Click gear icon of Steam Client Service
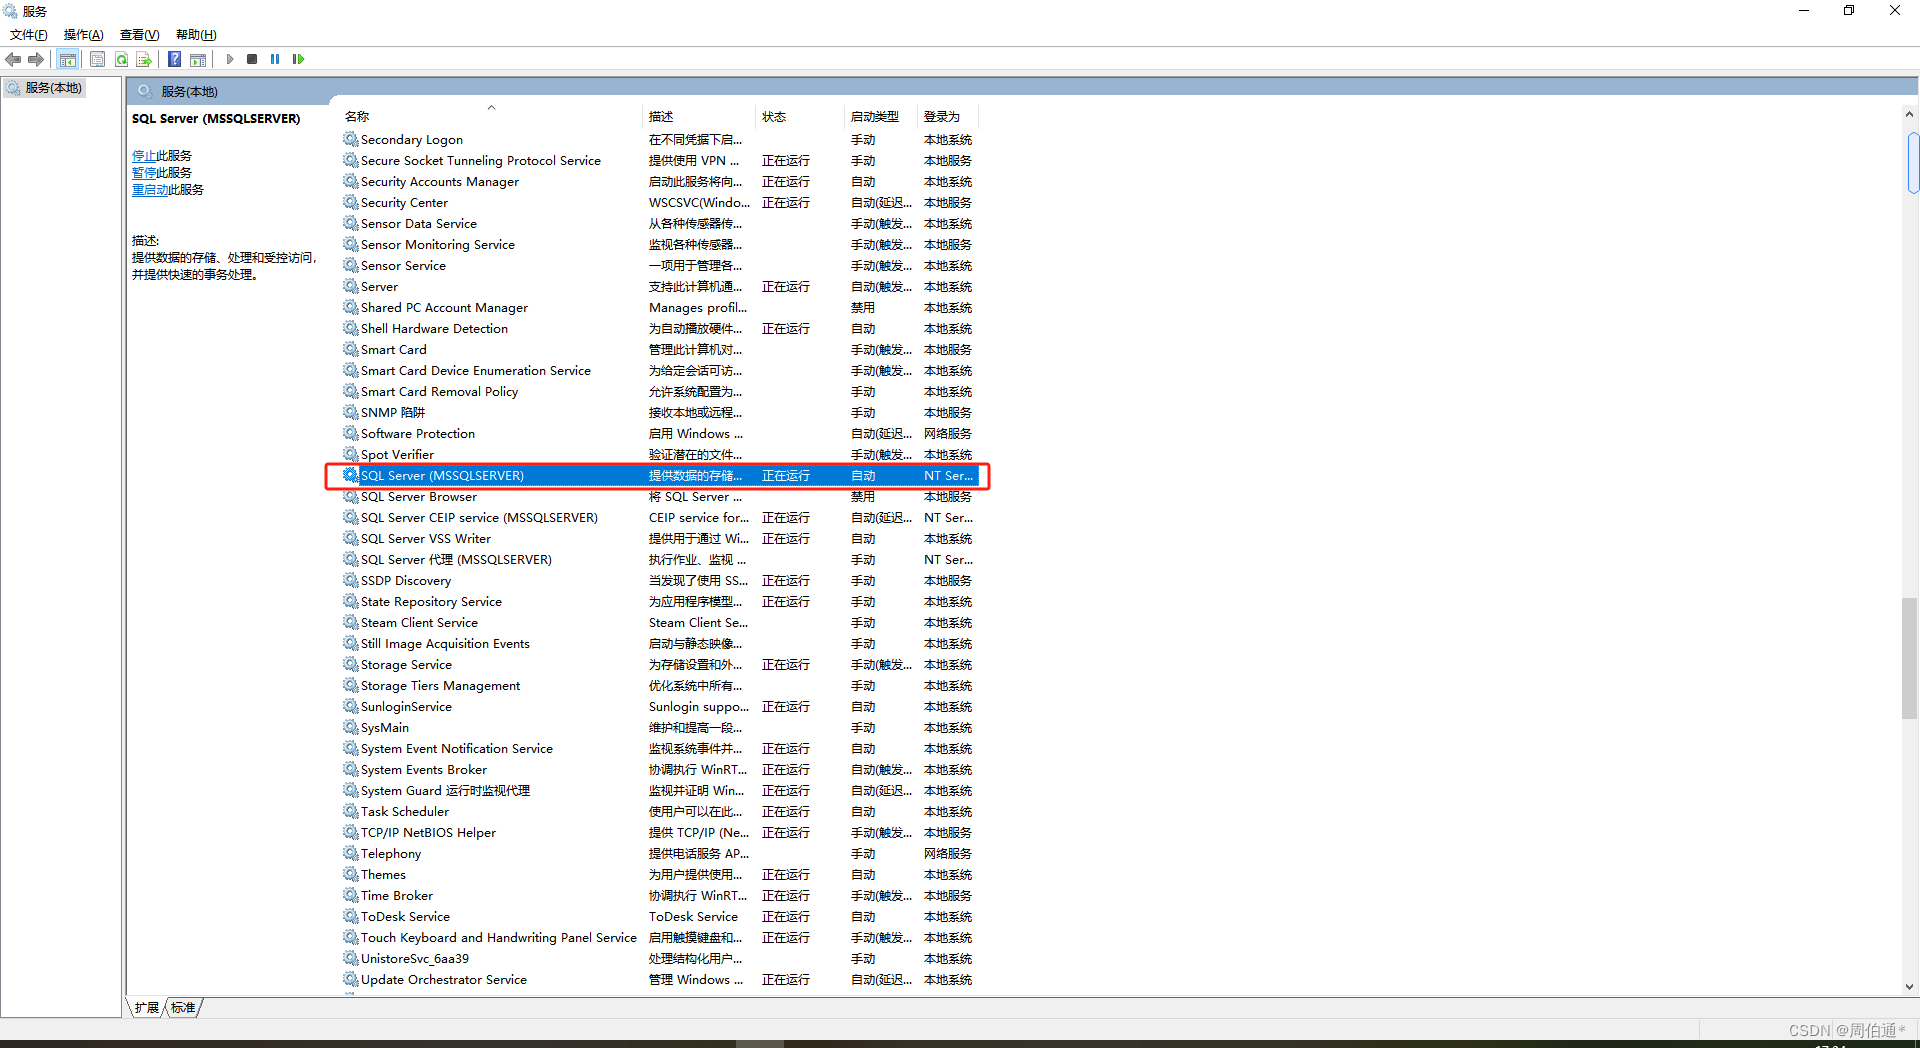 point(351,622)
